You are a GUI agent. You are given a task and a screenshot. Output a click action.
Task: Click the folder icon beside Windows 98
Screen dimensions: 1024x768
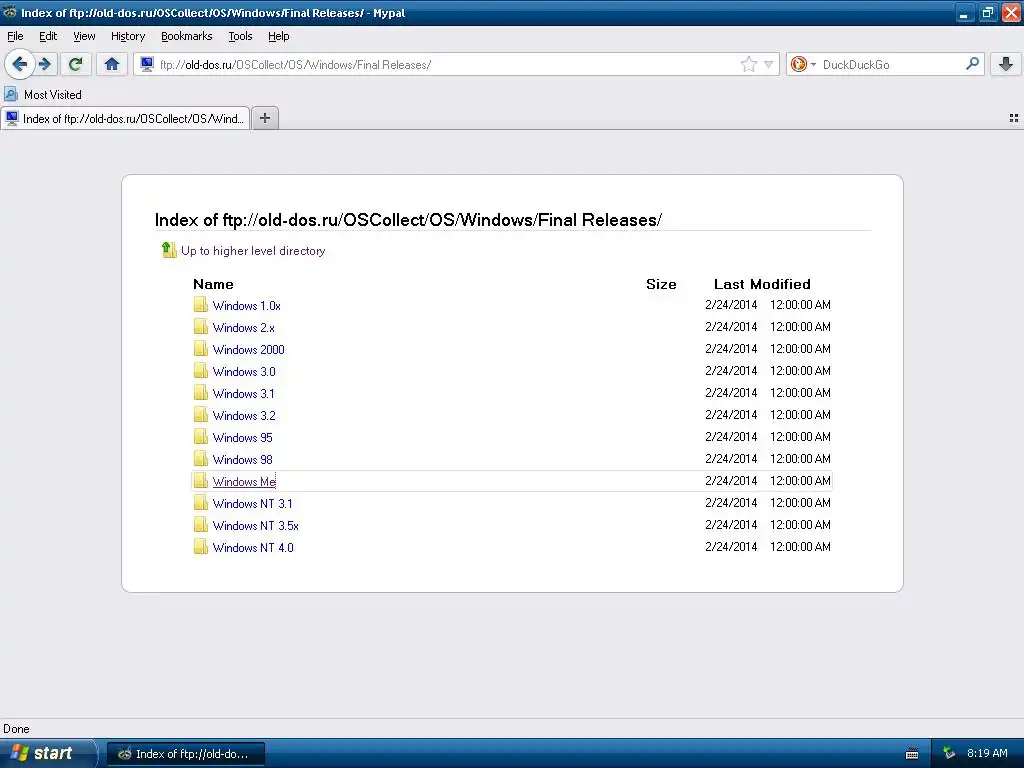tap(200, 458)
